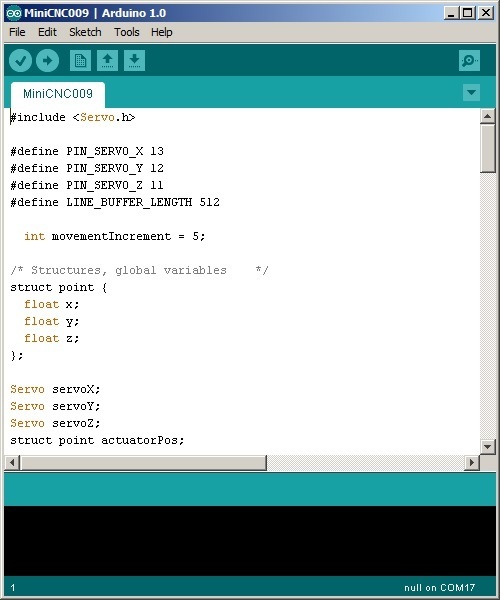Open the Sketch menu
500x600 pixels.
(x=85, y=32)
